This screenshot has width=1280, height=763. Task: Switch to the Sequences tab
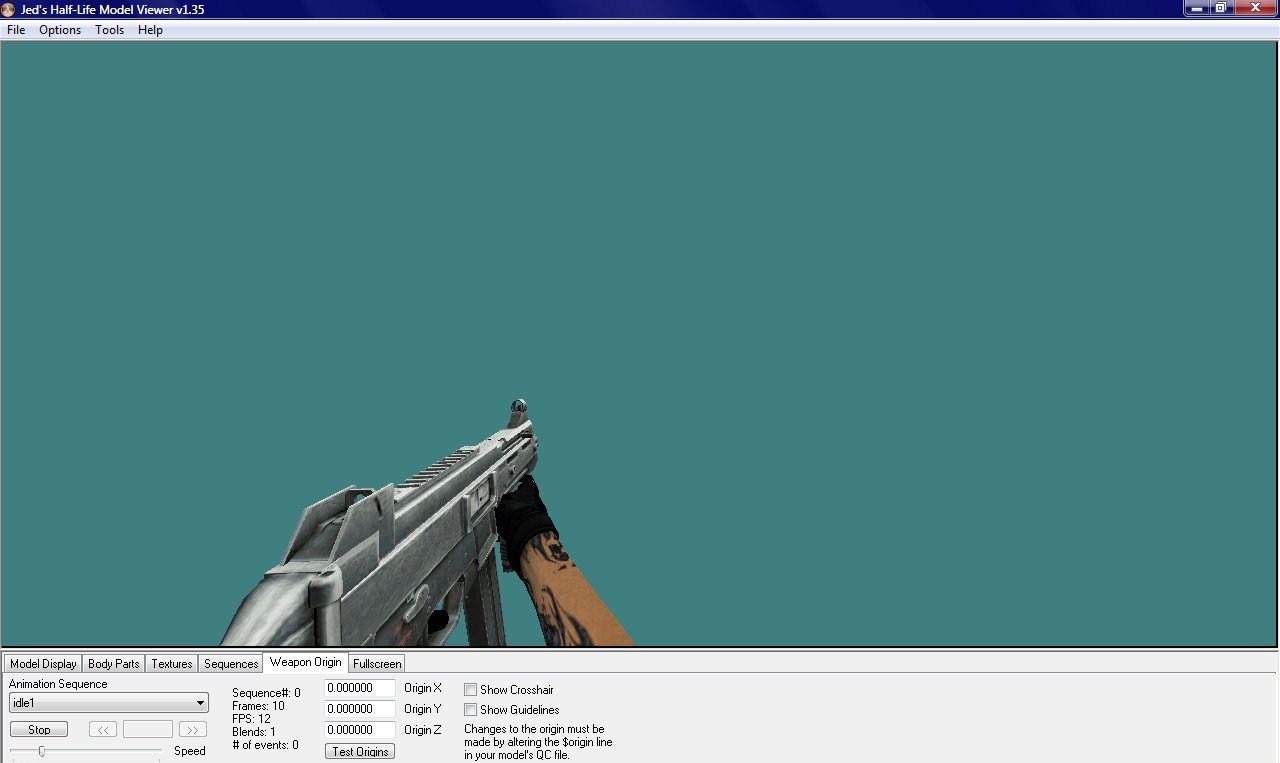click(x=231, y=663)
